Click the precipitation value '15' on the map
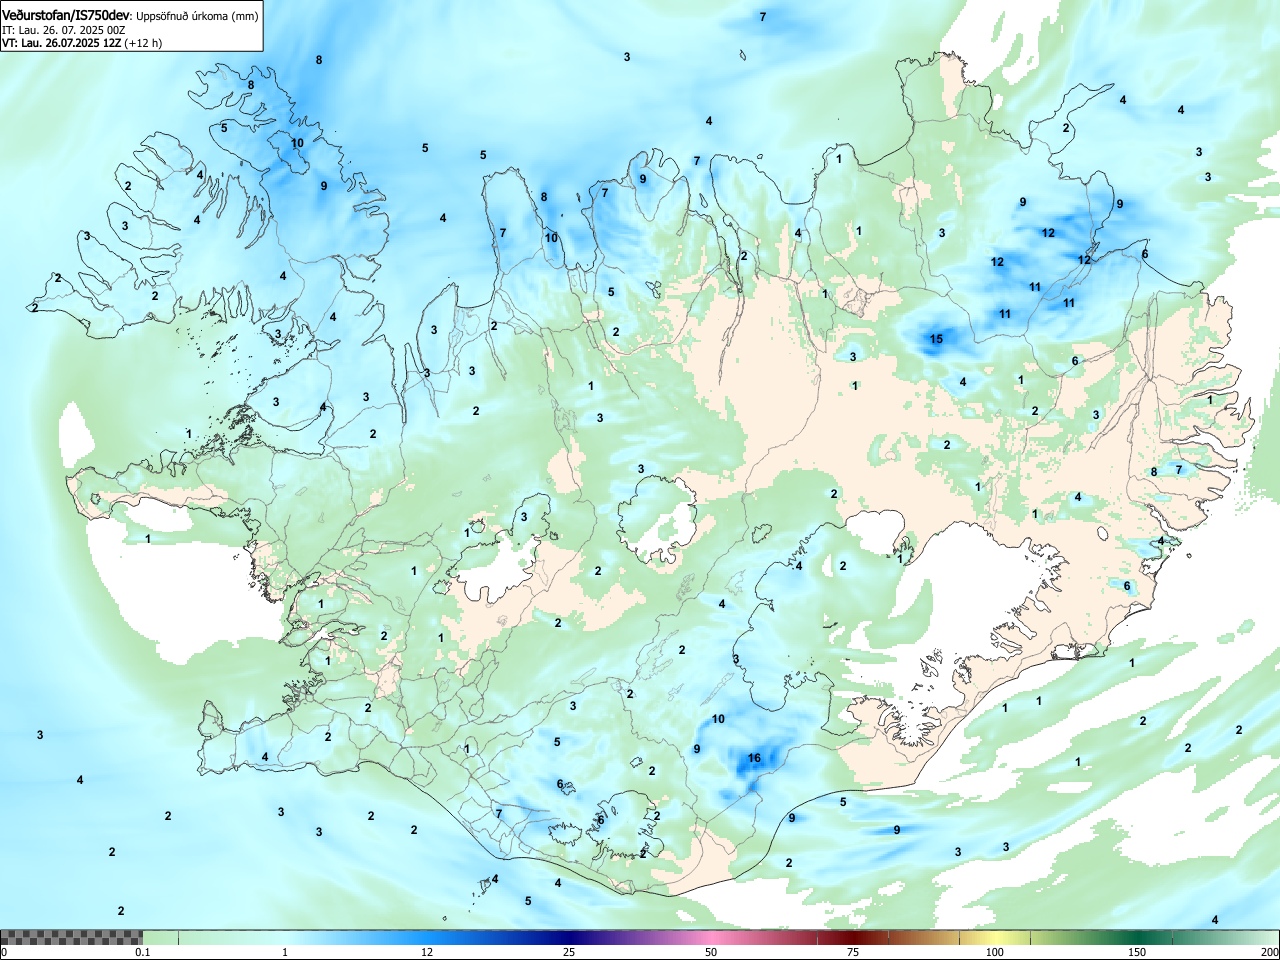1280x960 pixels. [936, 339]
